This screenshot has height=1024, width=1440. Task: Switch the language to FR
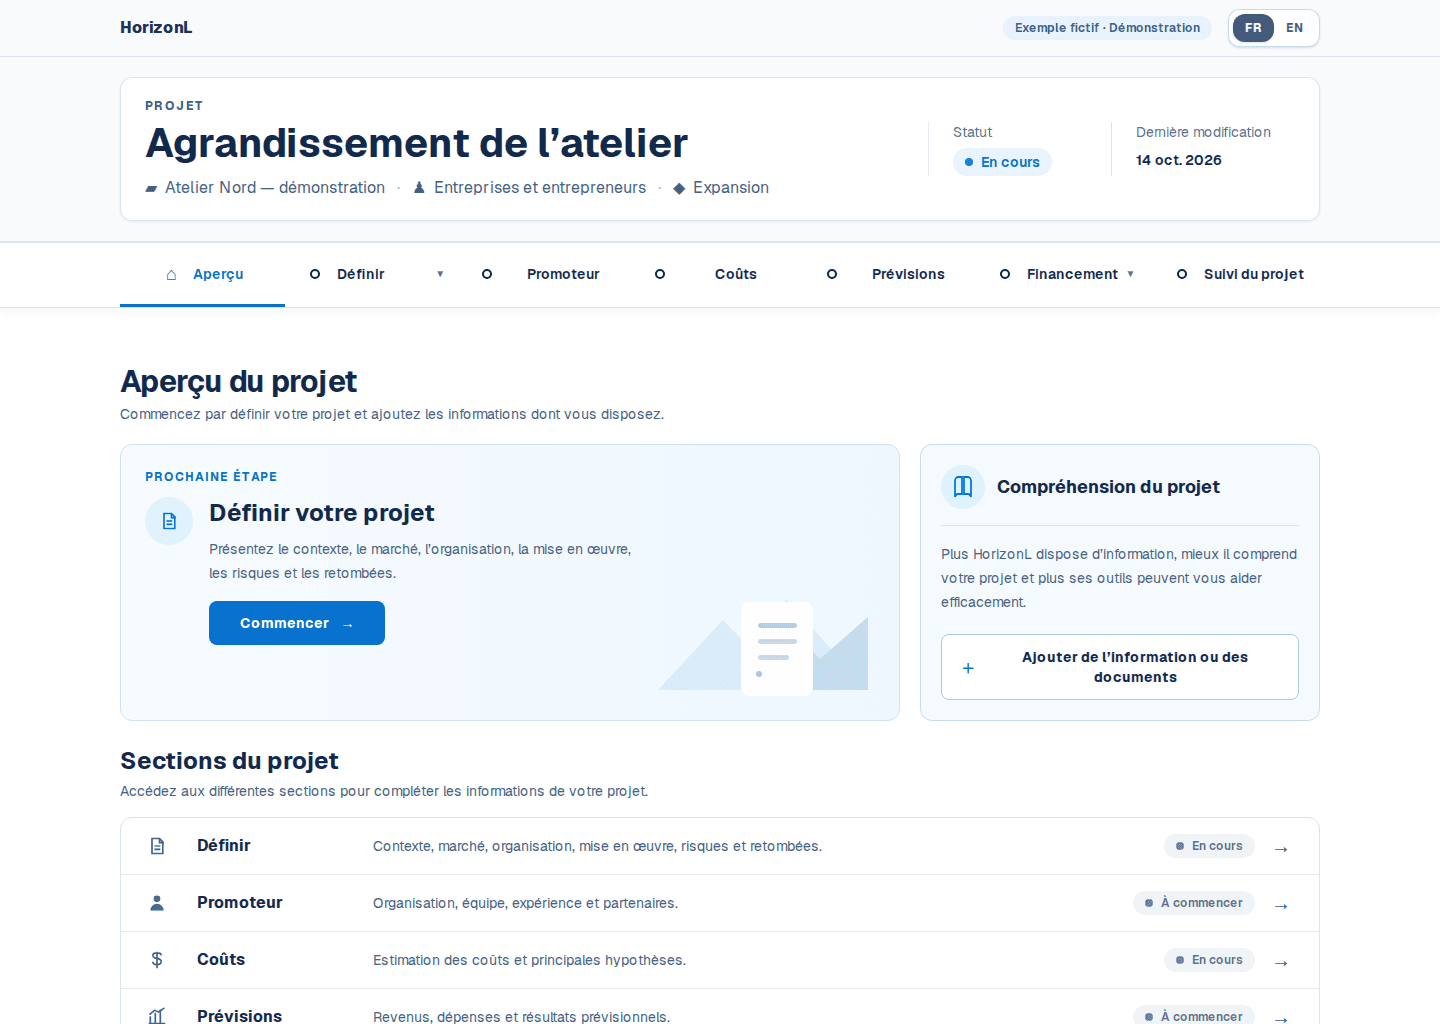pyautogui.click(x=1253, y=28)
